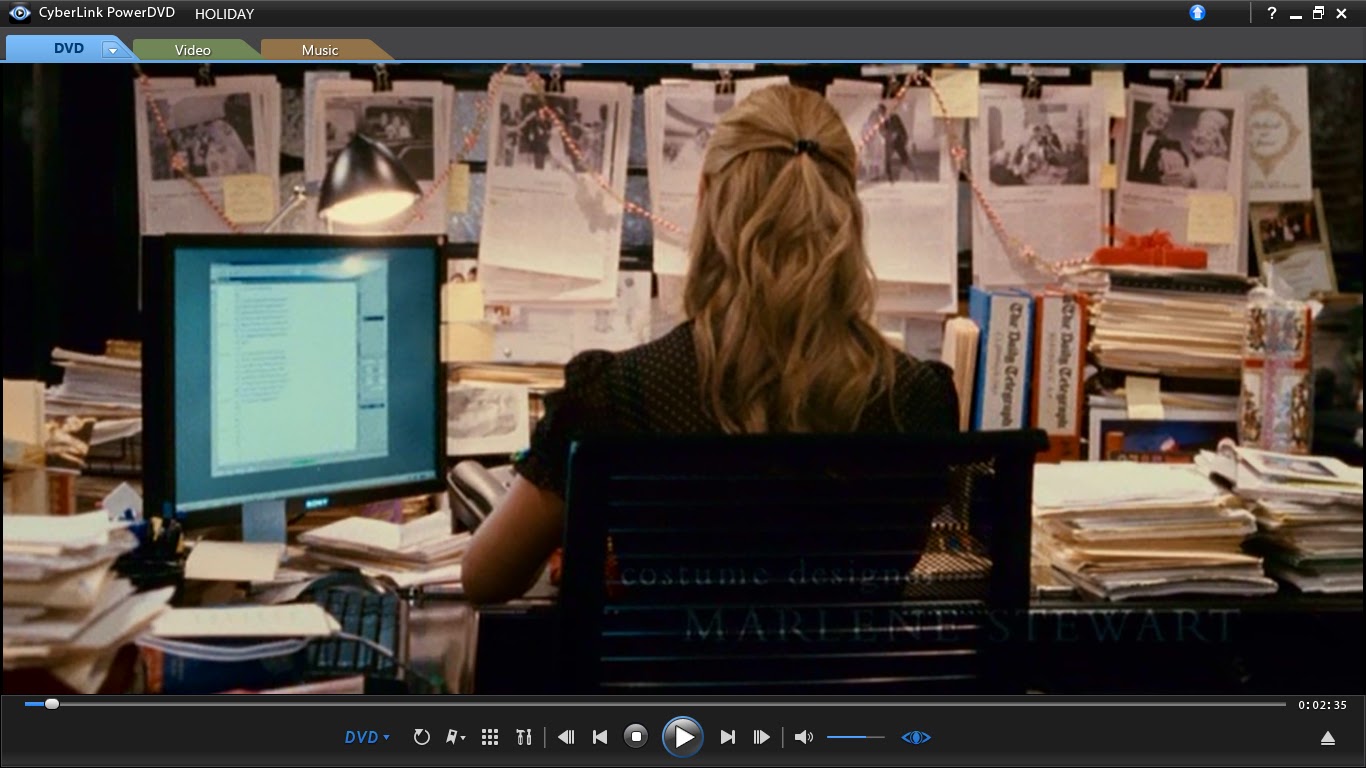This screenshot has width=1366, height=768.
Task: Open the settings tools icon
Action: (x=524, y=737)
